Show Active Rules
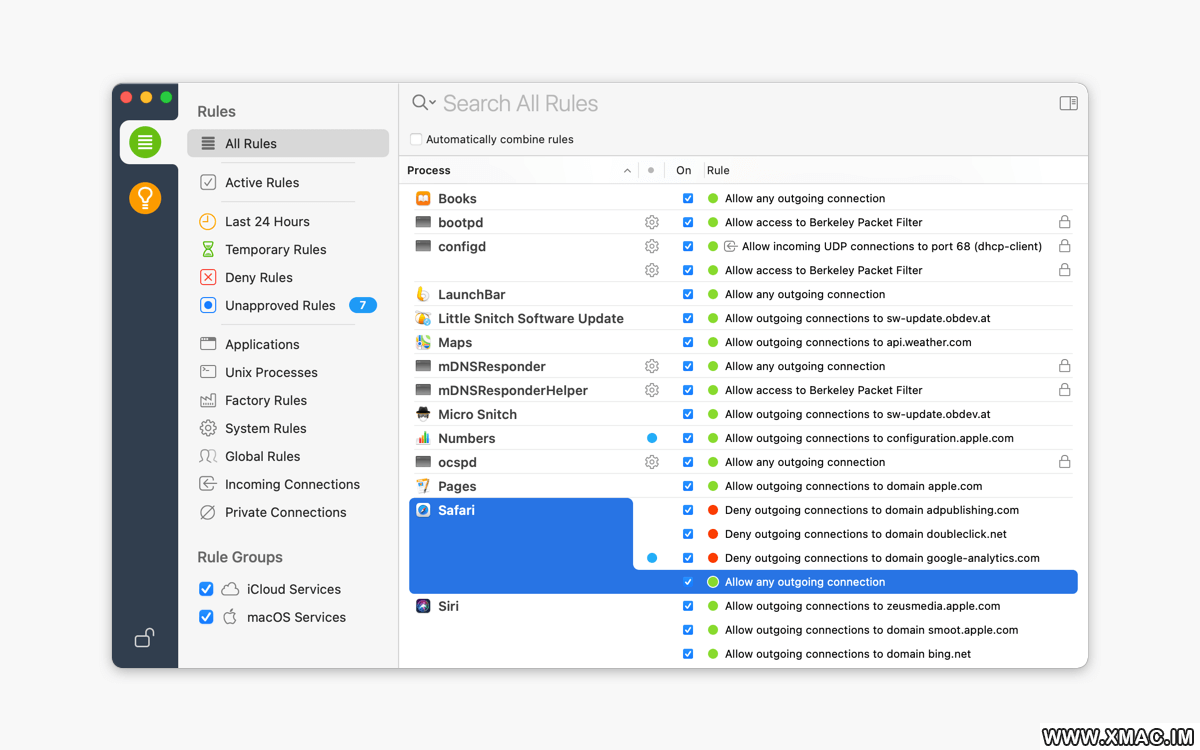Image resolution: width=1200 pixels, height=750 pixels. tap(262, 182)
